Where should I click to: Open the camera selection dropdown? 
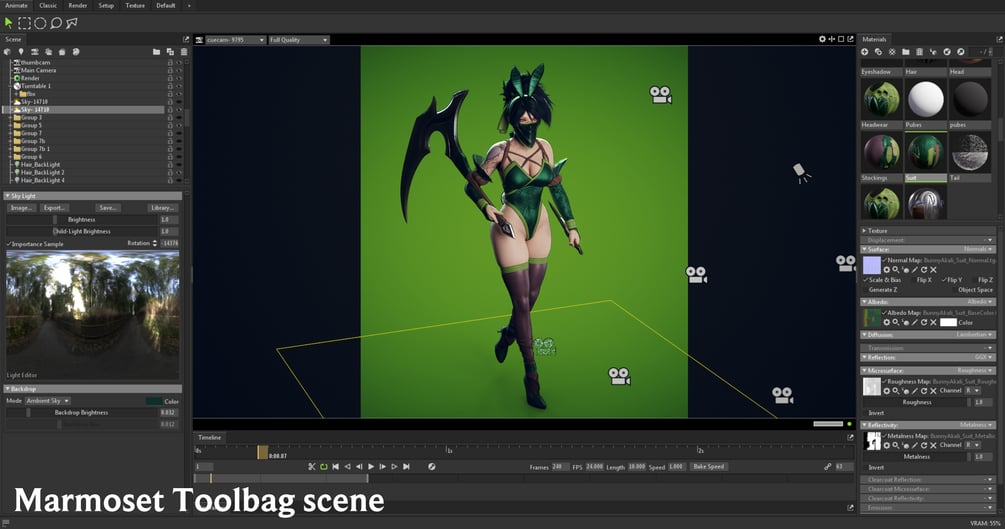(235, 40)
